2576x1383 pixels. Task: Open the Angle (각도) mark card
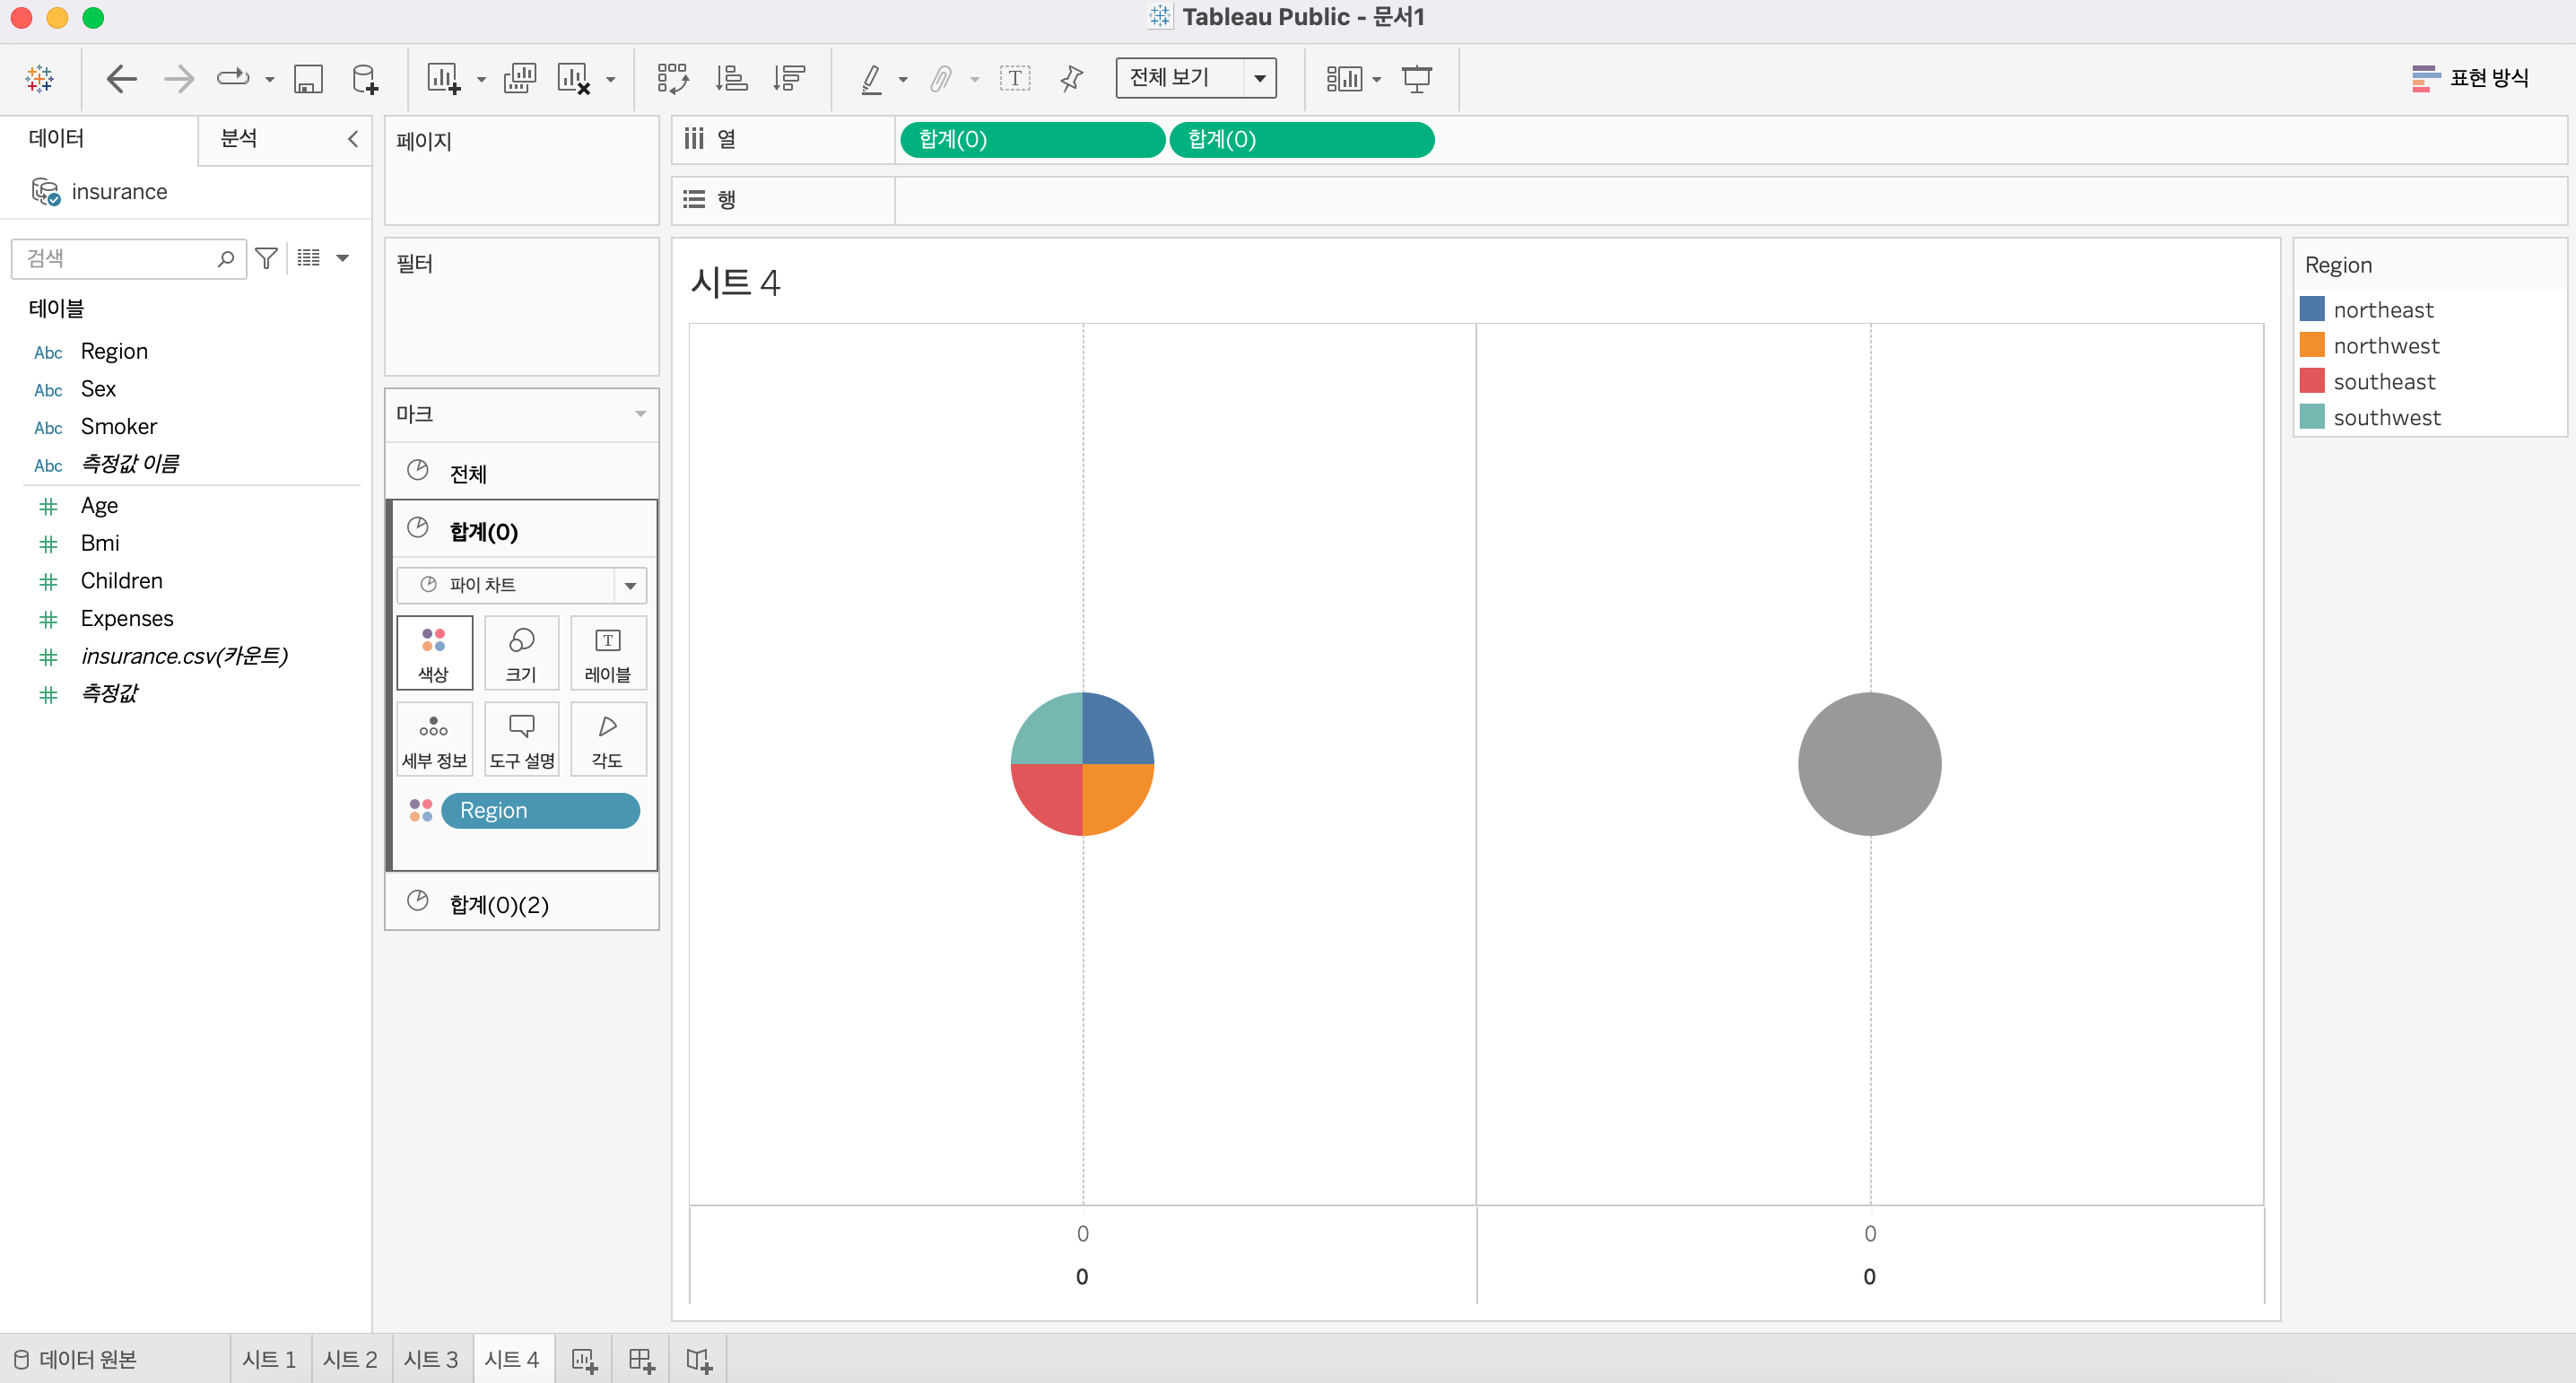click(x=607, y=739)
